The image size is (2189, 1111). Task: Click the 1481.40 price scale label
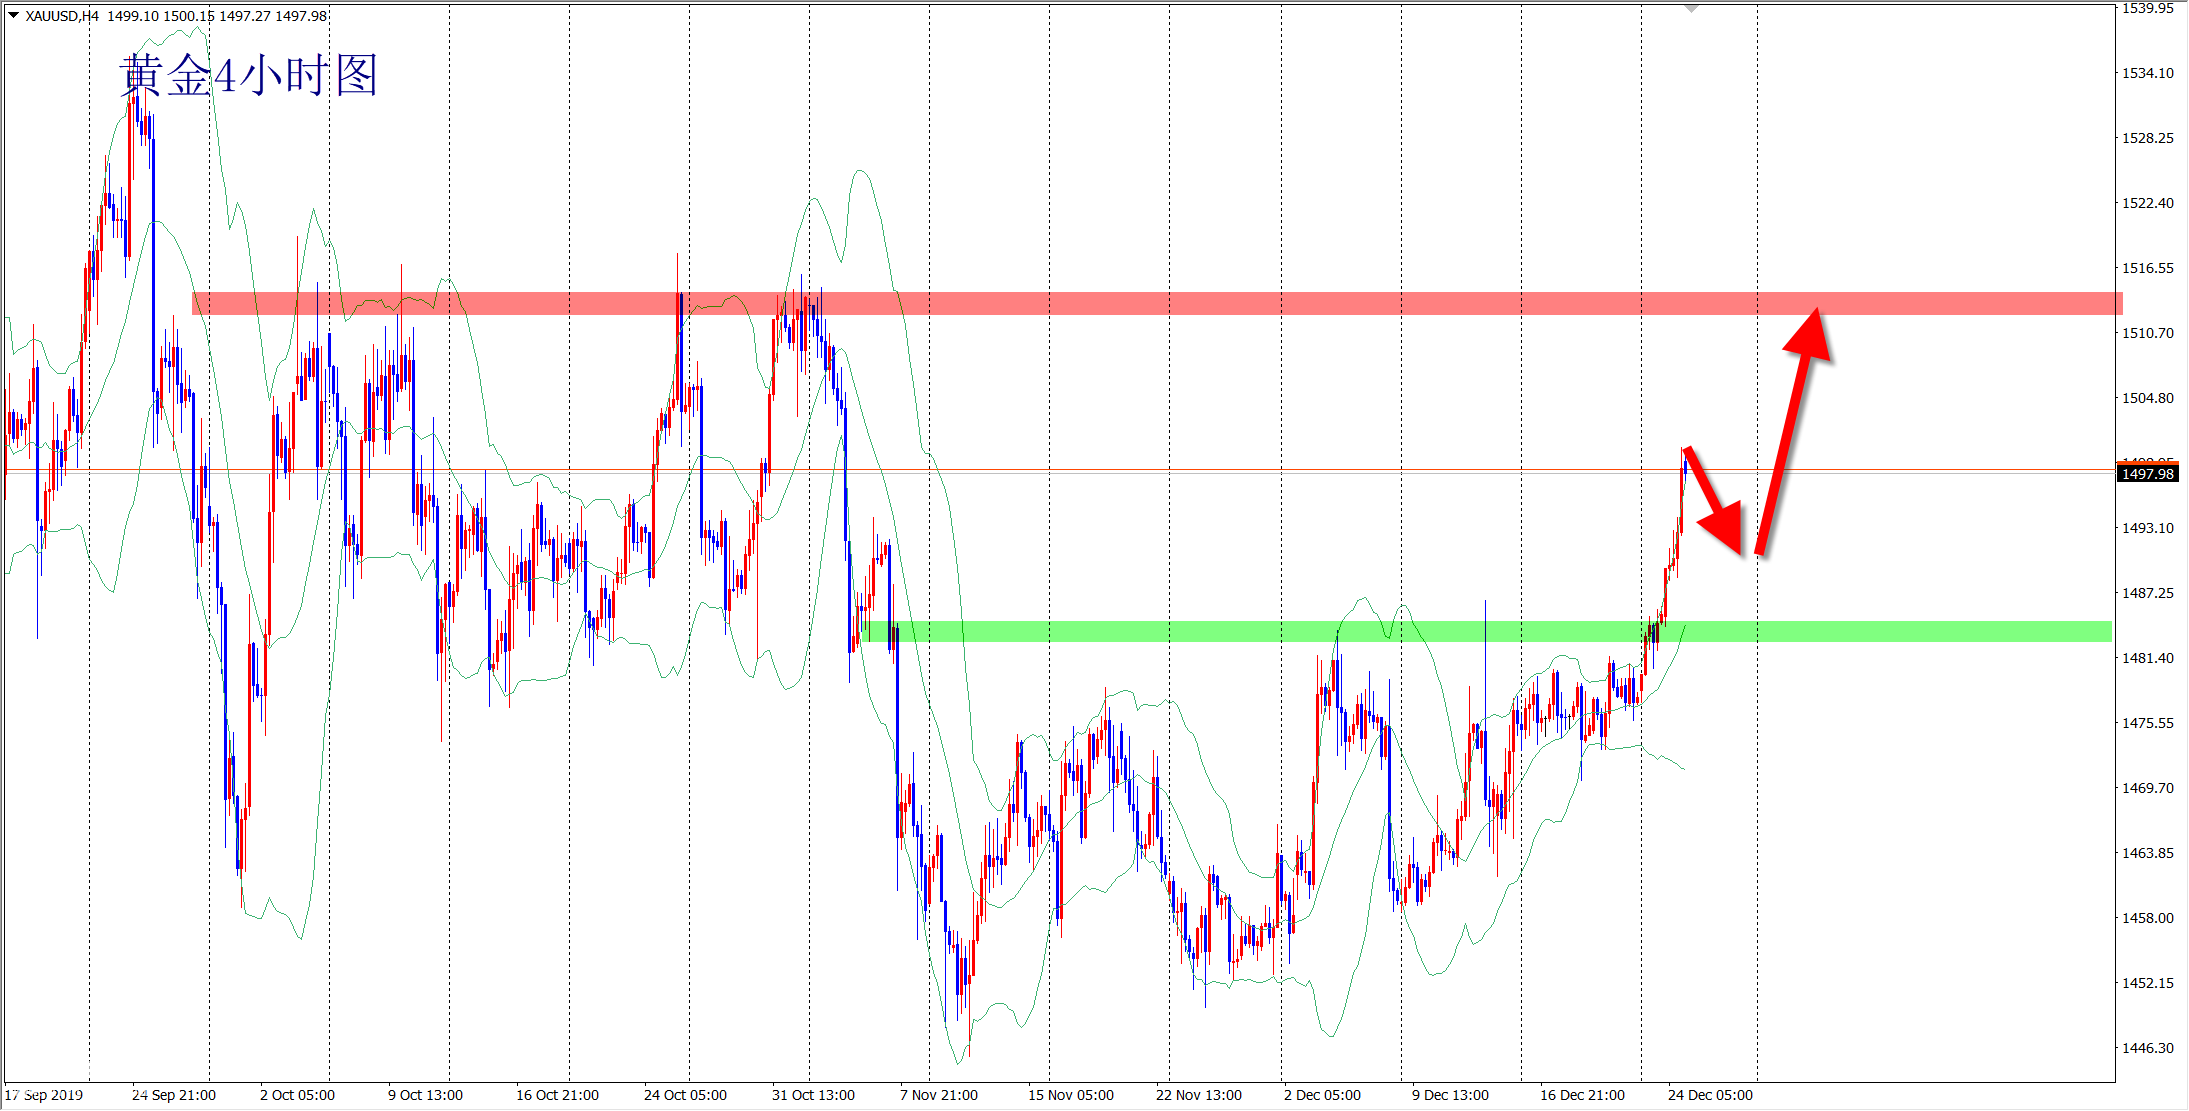pos(2147,658)
